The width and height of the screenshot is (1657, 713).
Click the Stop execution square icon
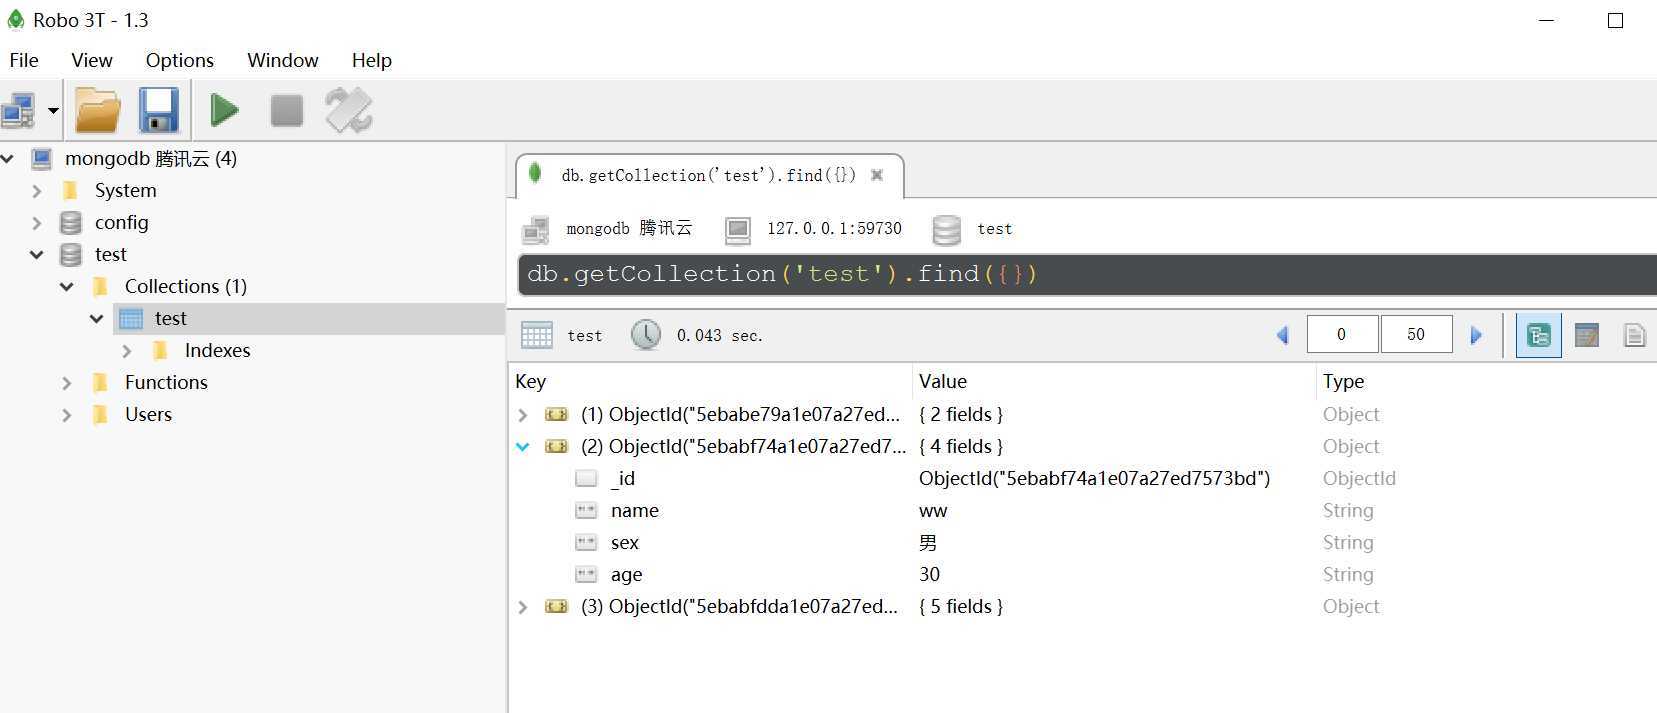coord(287,110)
